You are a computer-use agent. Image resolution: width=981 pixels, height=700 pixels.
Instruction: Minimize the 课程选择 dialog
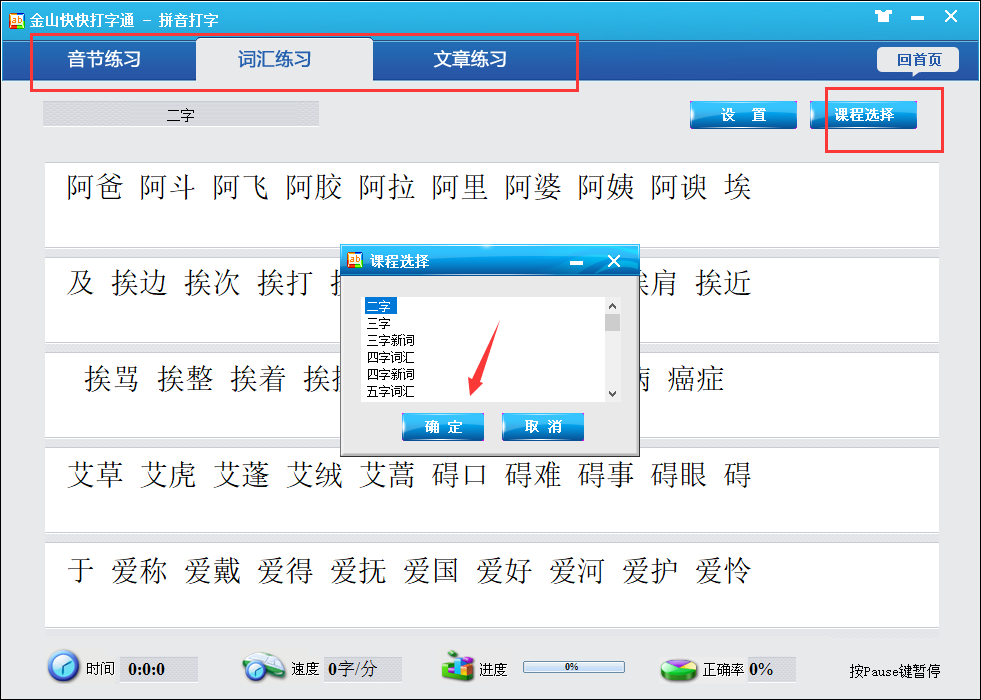click(576, 261)
